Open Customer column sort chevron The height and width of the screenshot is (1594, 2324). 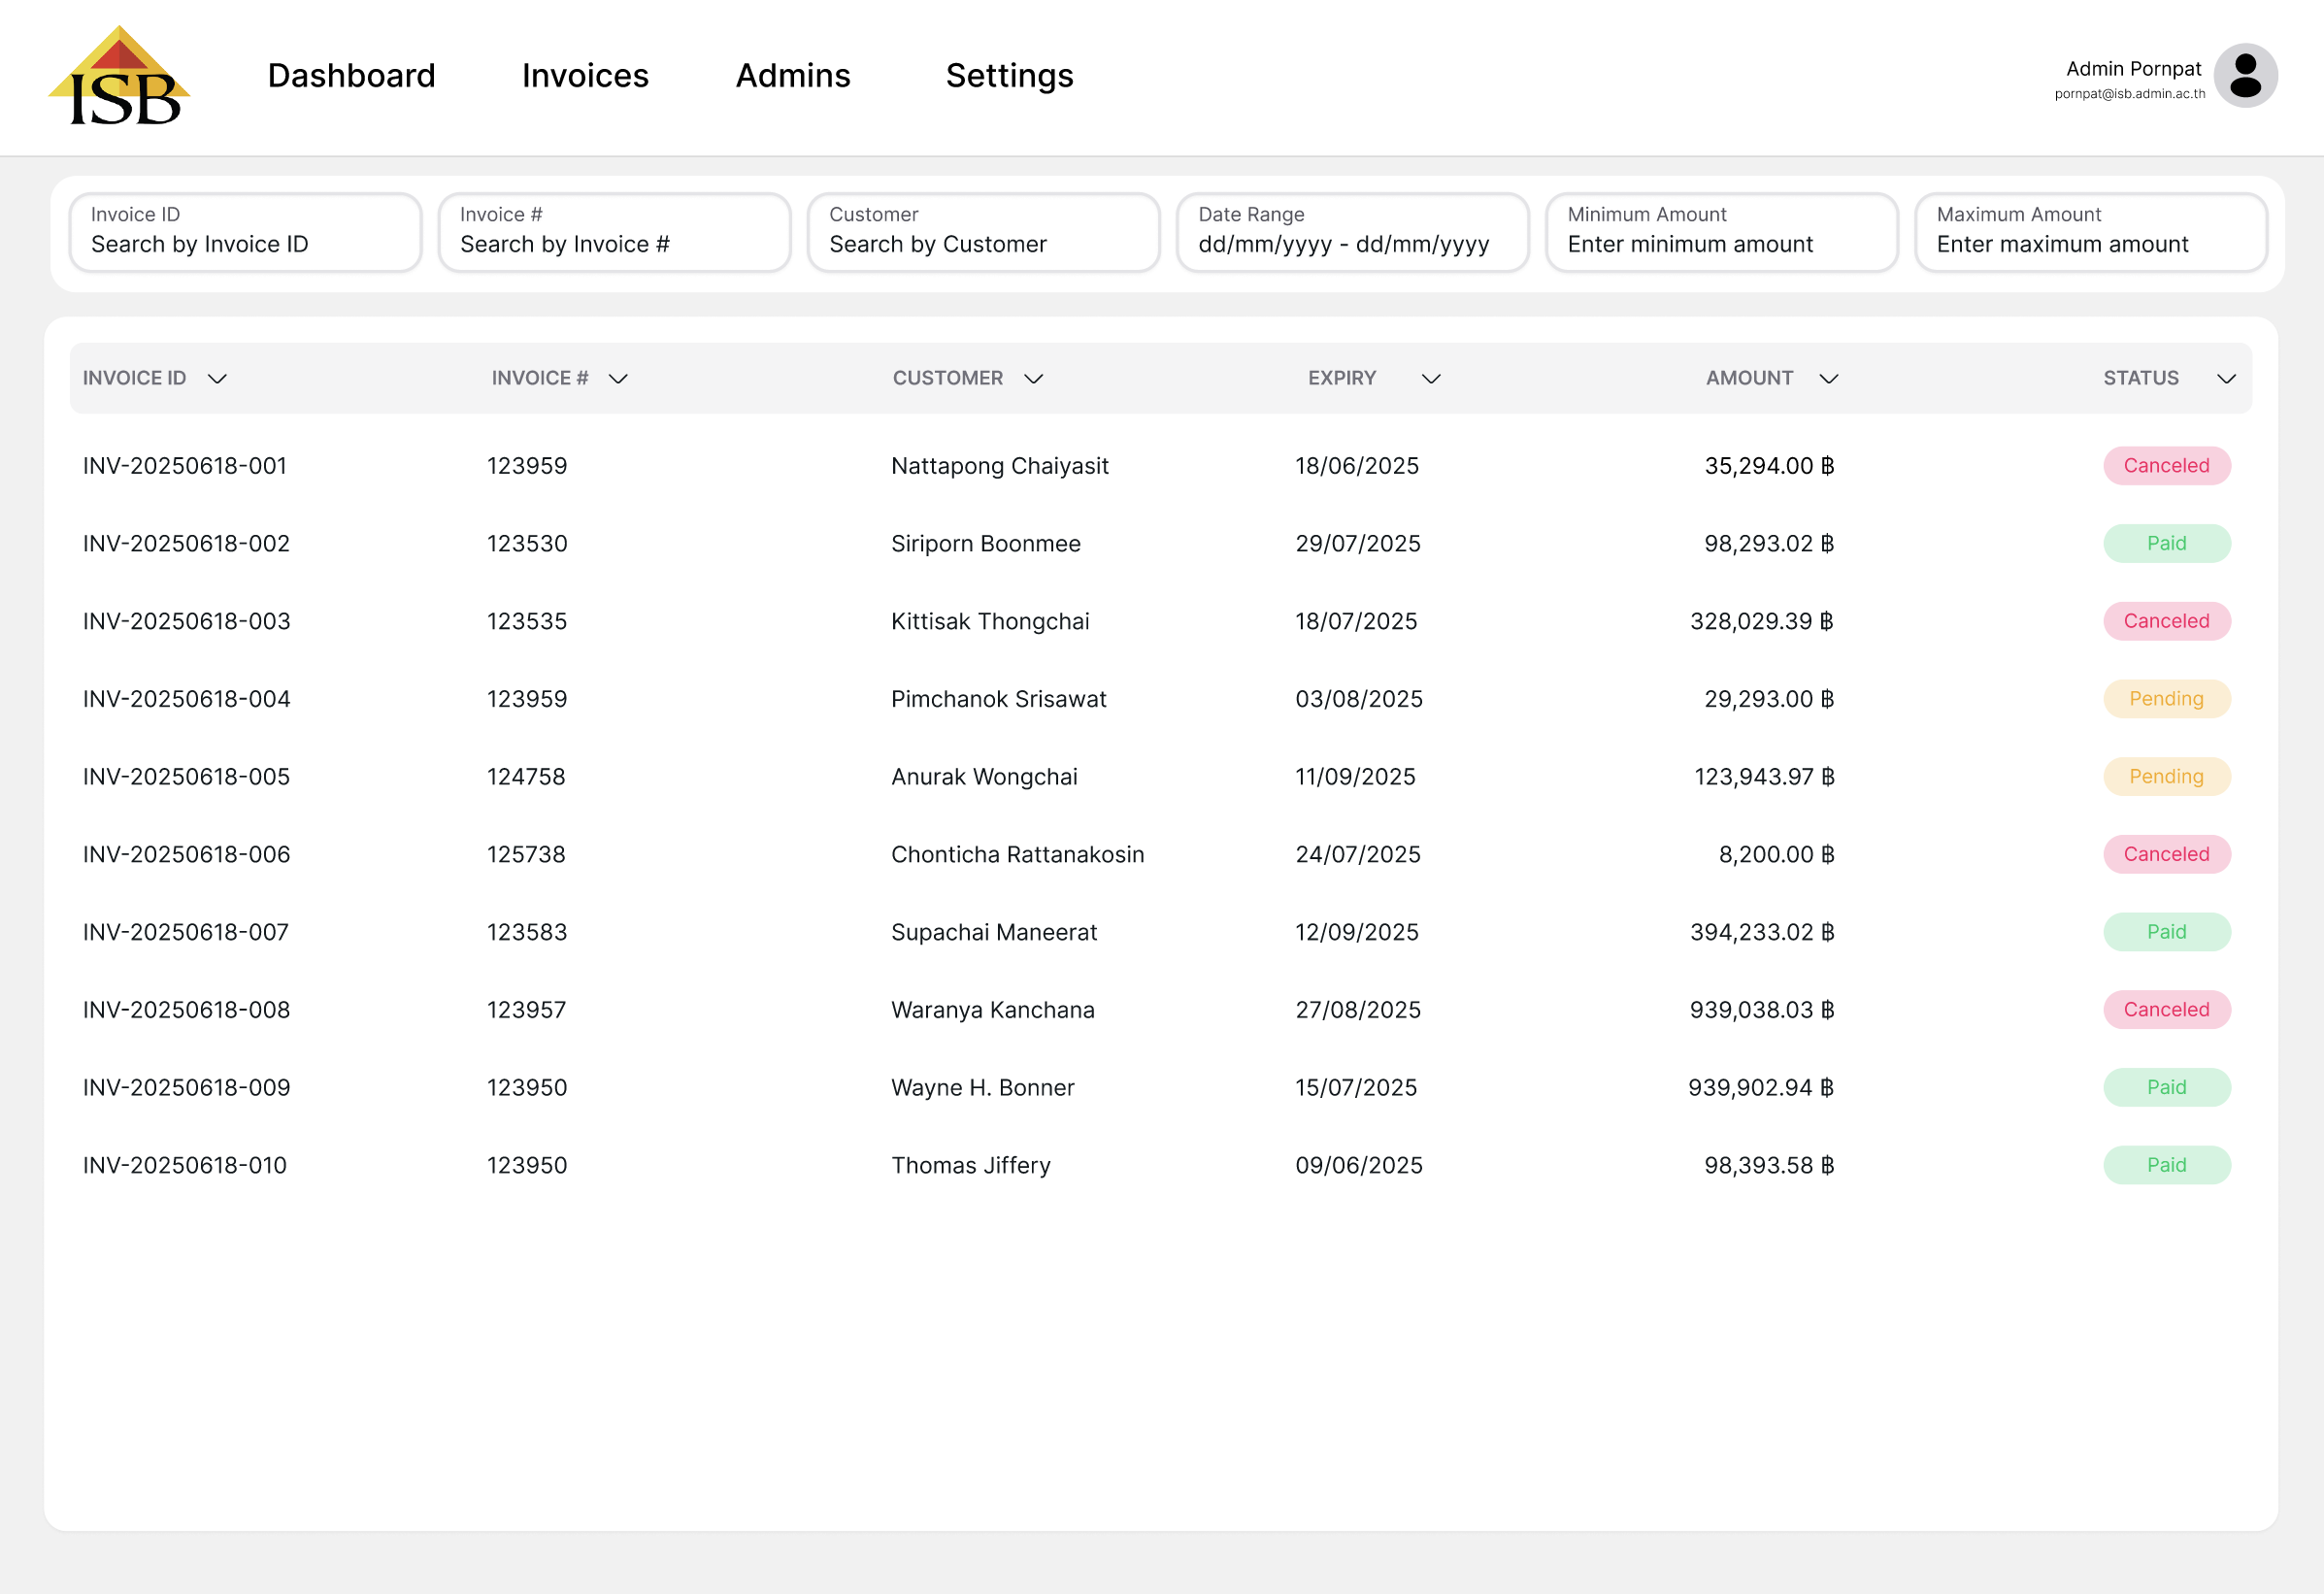click(x=1034, y=379)
